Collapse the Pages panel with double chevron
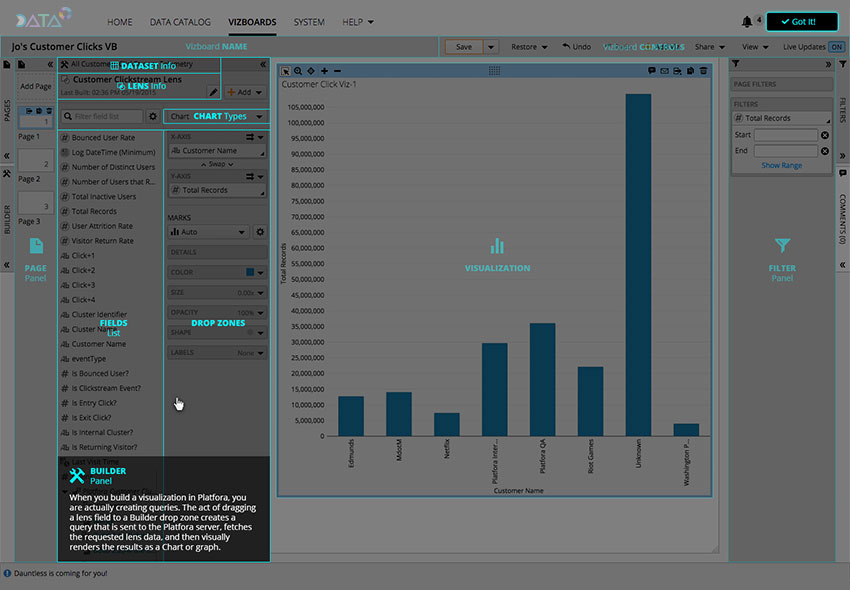850x590 pixels. pyautogui.click(x=50, y=65)
